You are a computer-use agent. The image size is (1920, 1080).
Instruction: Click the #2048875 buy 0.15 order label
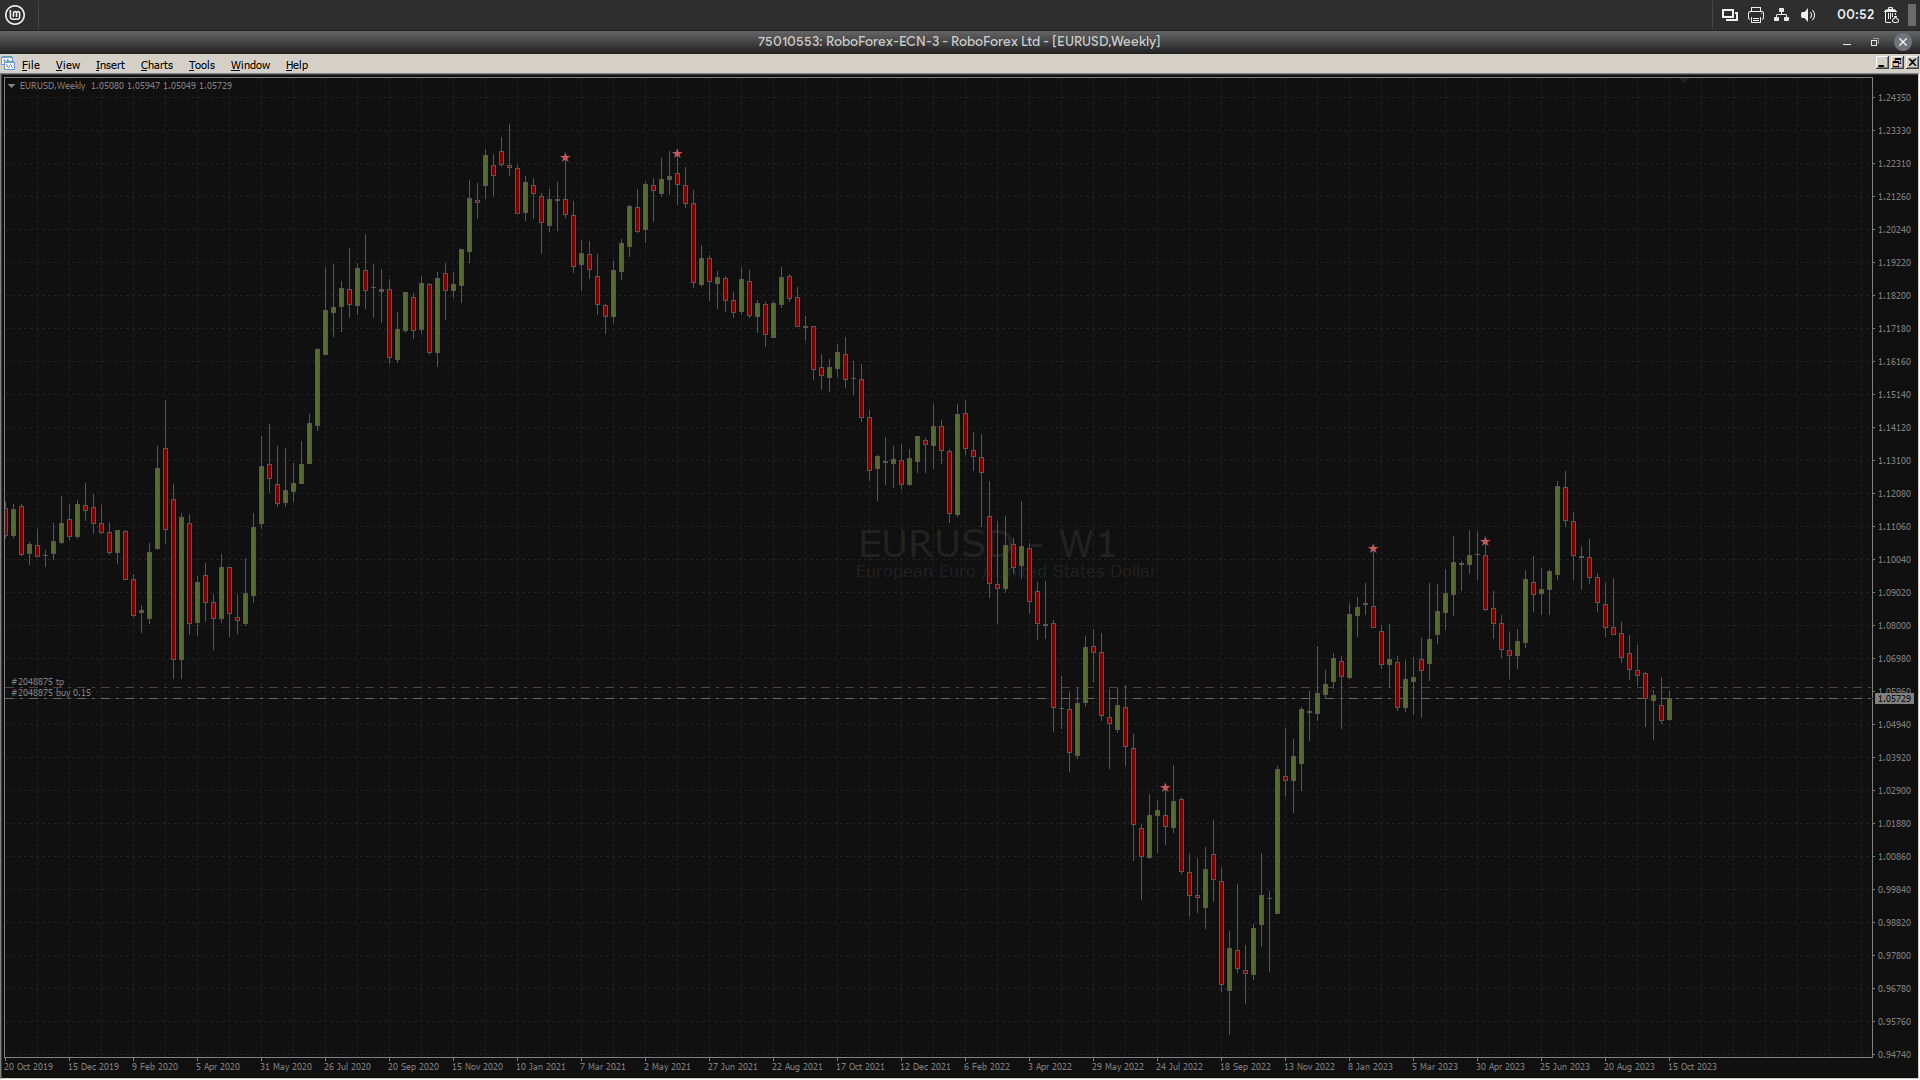(x=51, y=693)
